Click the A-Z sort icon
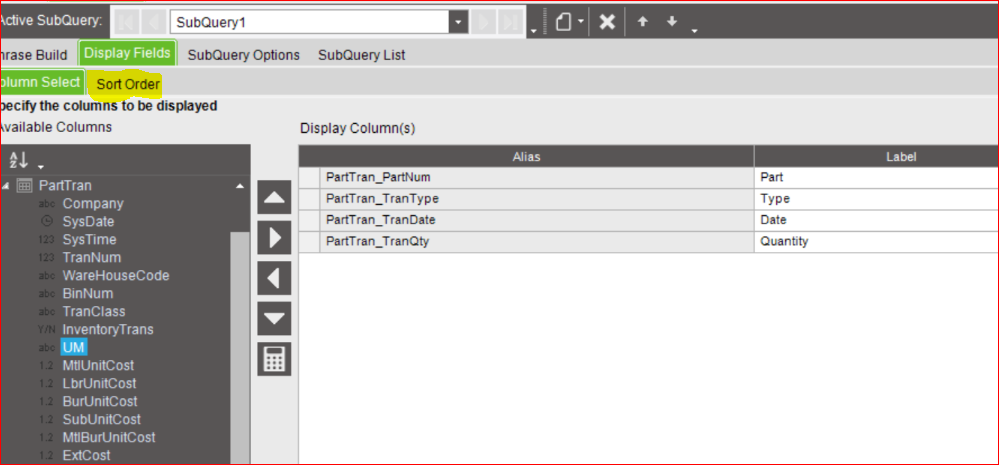This screenshot has height=465, width=999. (x=20, y=159)
